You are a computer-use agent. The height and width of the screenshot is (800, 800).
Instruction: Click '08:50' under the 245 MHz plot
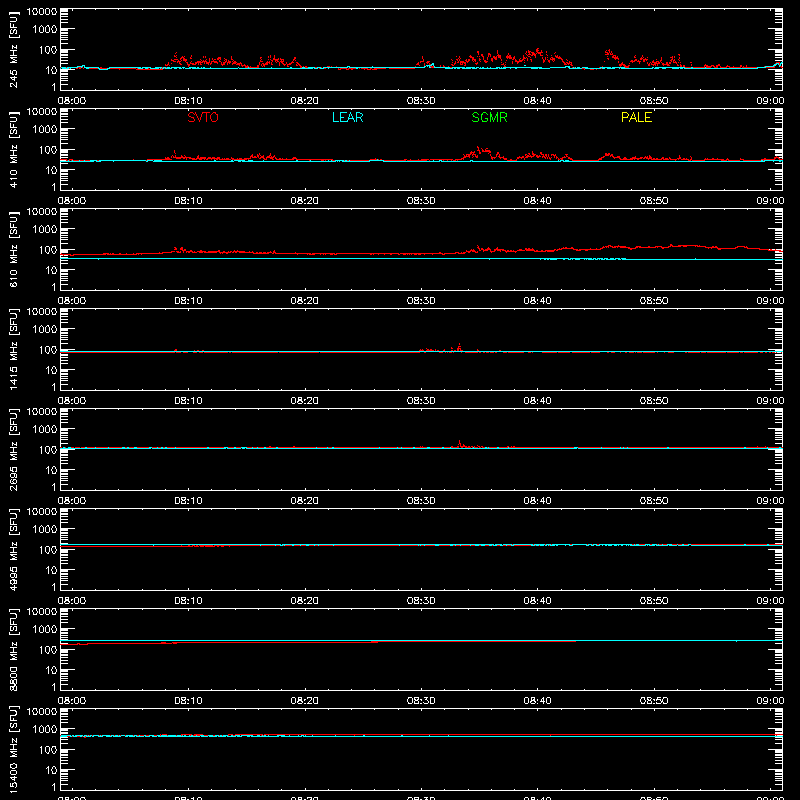(654, 101)
